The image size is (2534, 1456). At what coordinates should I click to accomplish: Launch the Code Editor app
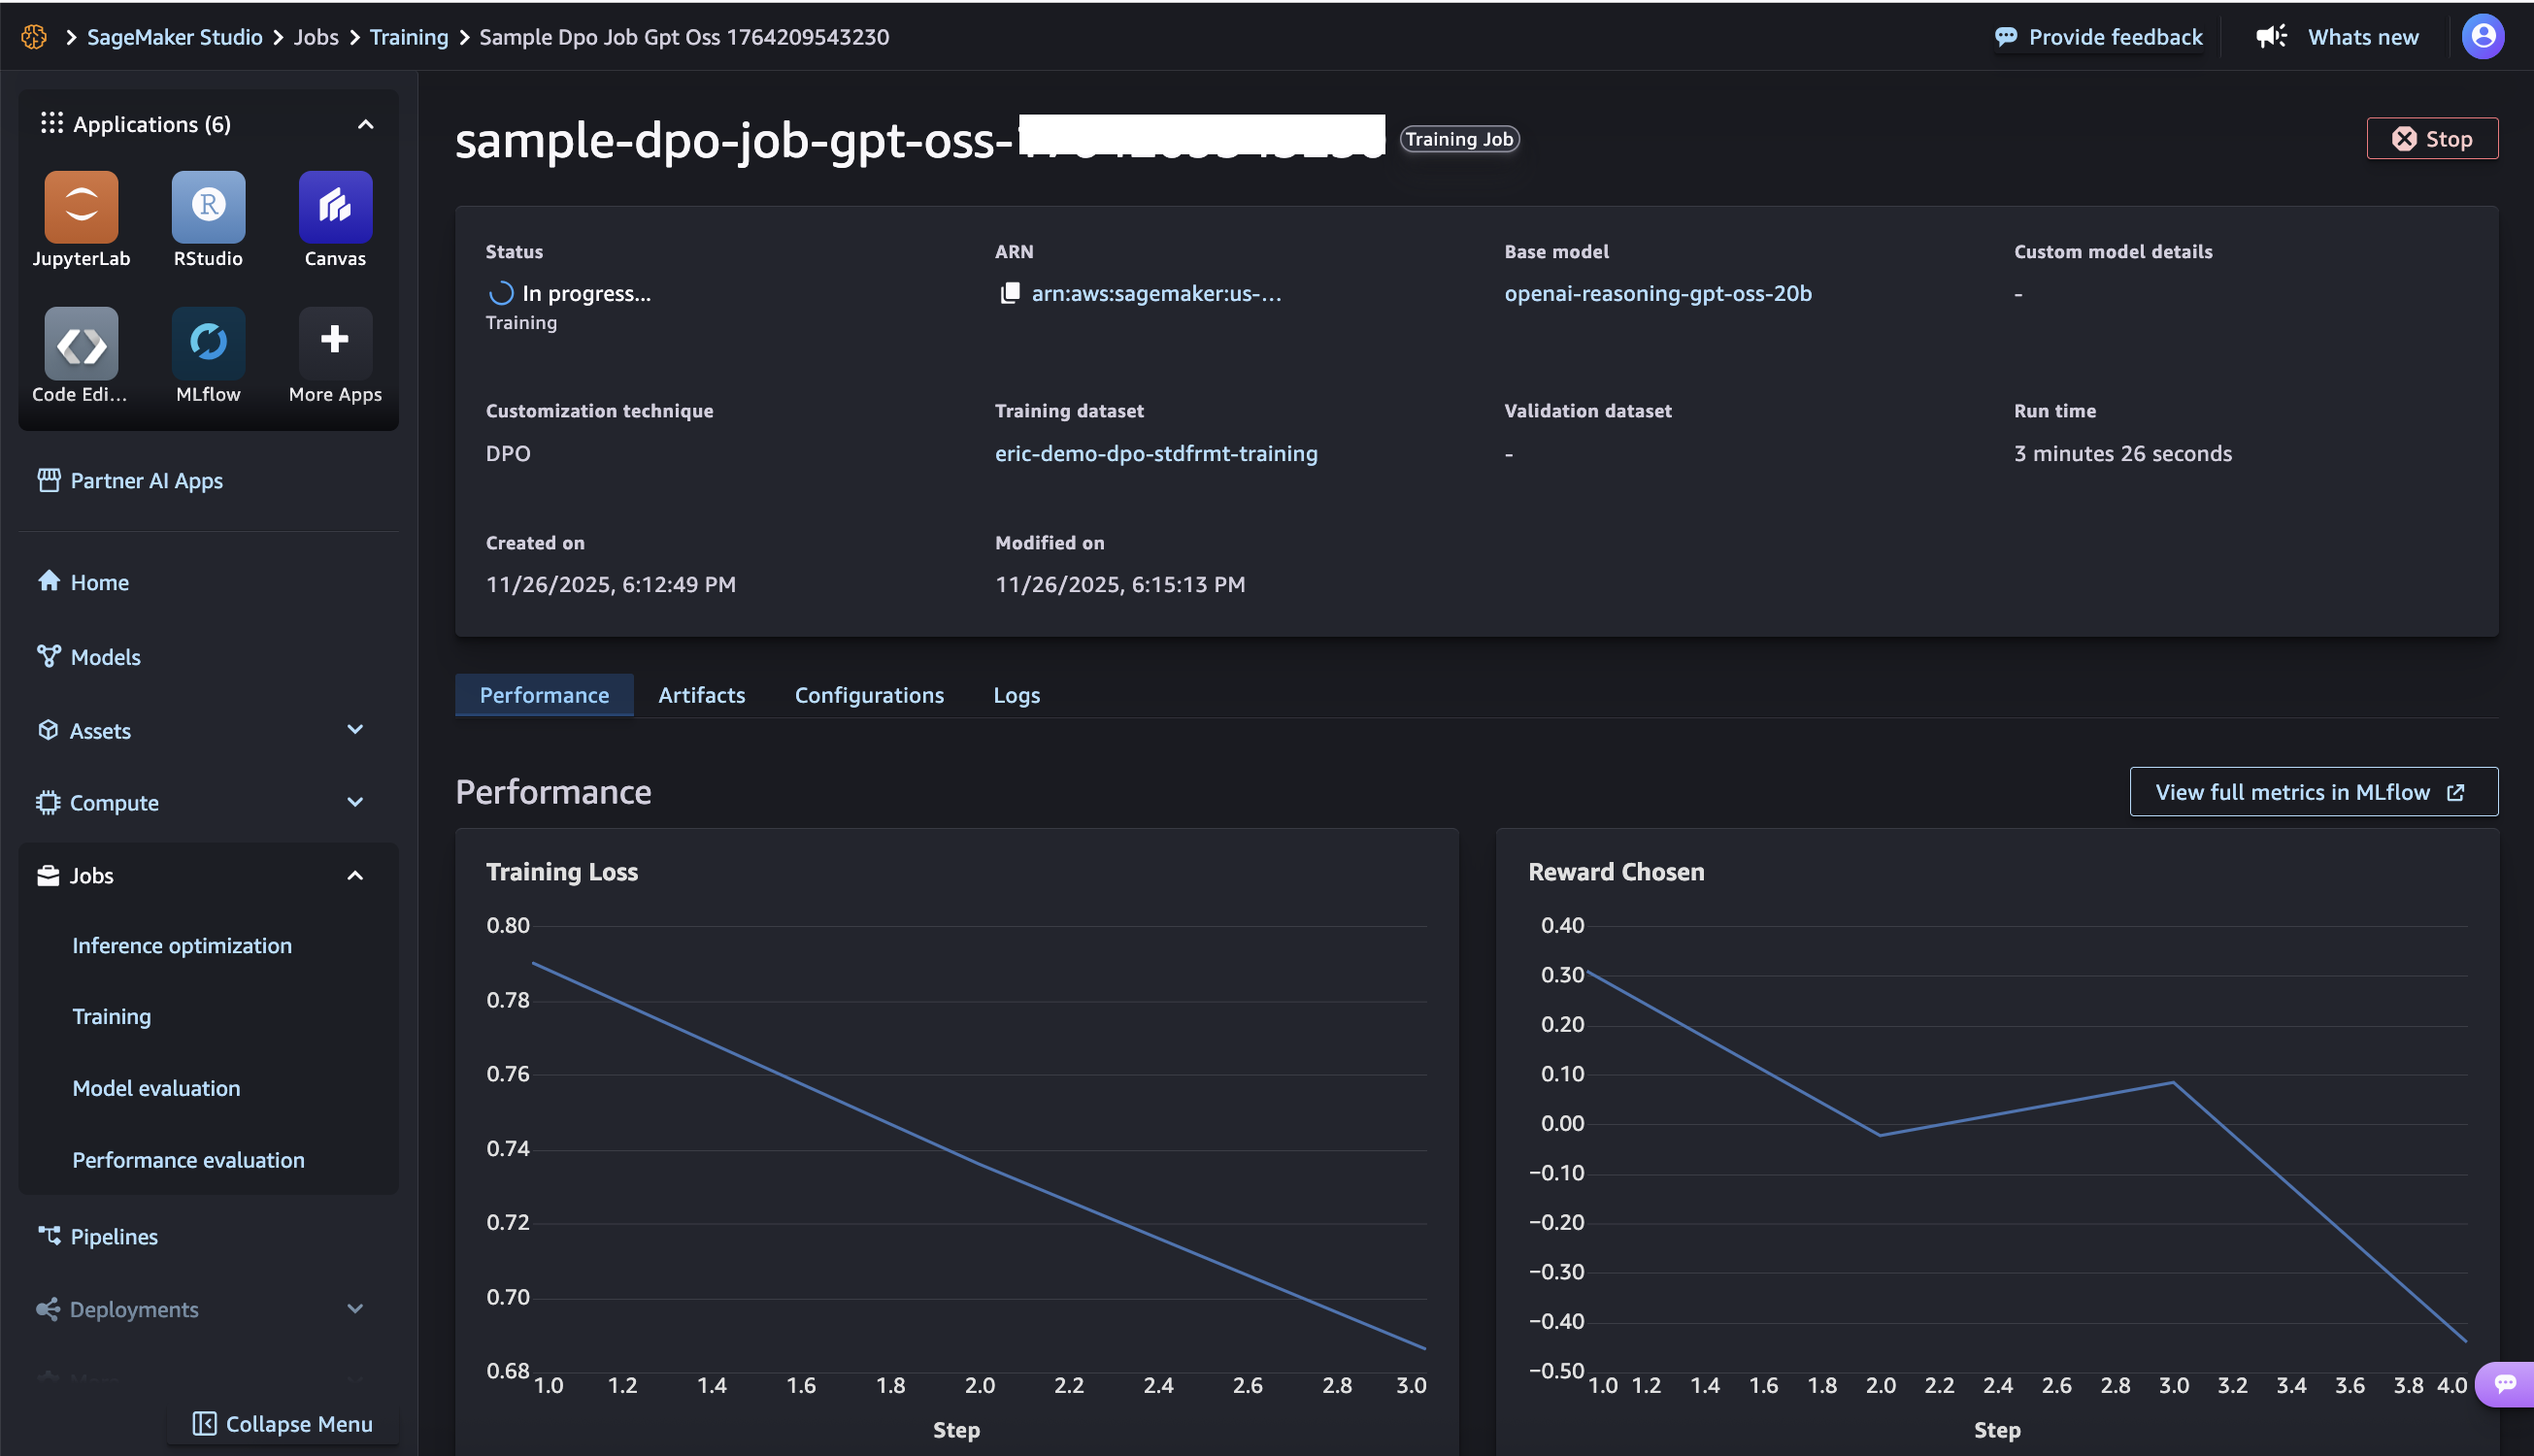(x=81, y=343)
